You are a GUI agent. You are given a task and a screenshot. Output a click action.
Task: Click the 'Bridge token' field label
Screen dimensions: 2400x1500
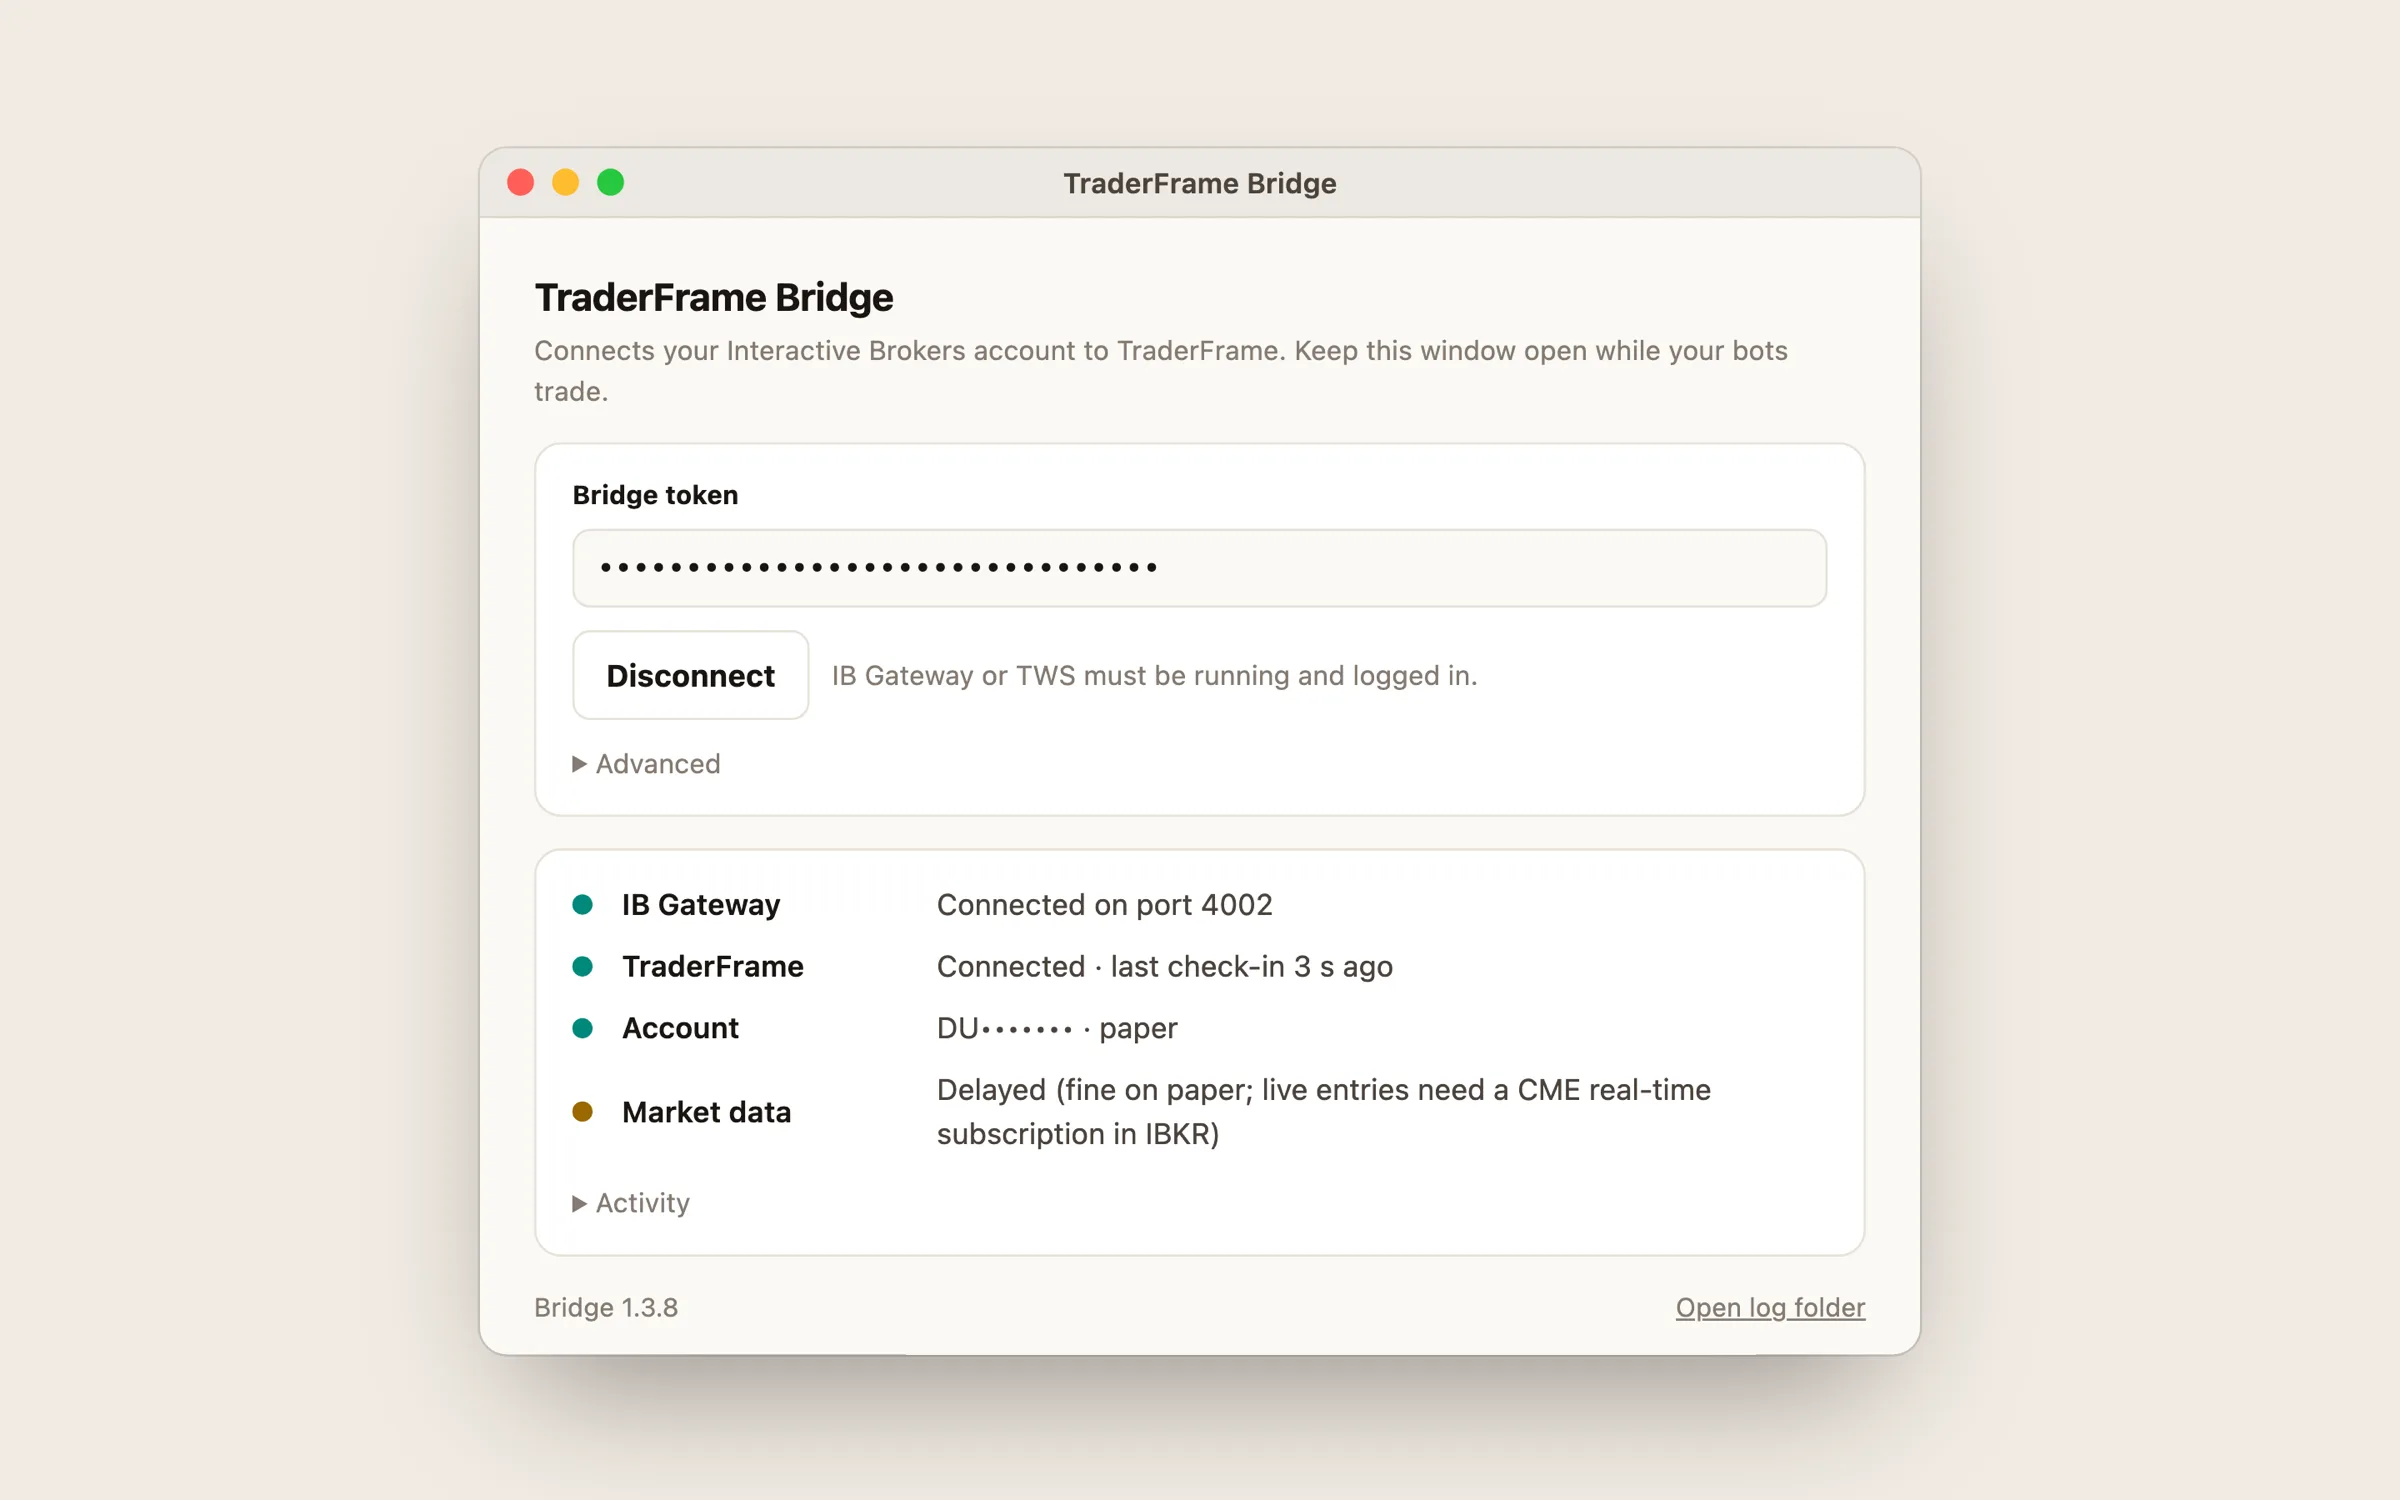pos(655,495)
